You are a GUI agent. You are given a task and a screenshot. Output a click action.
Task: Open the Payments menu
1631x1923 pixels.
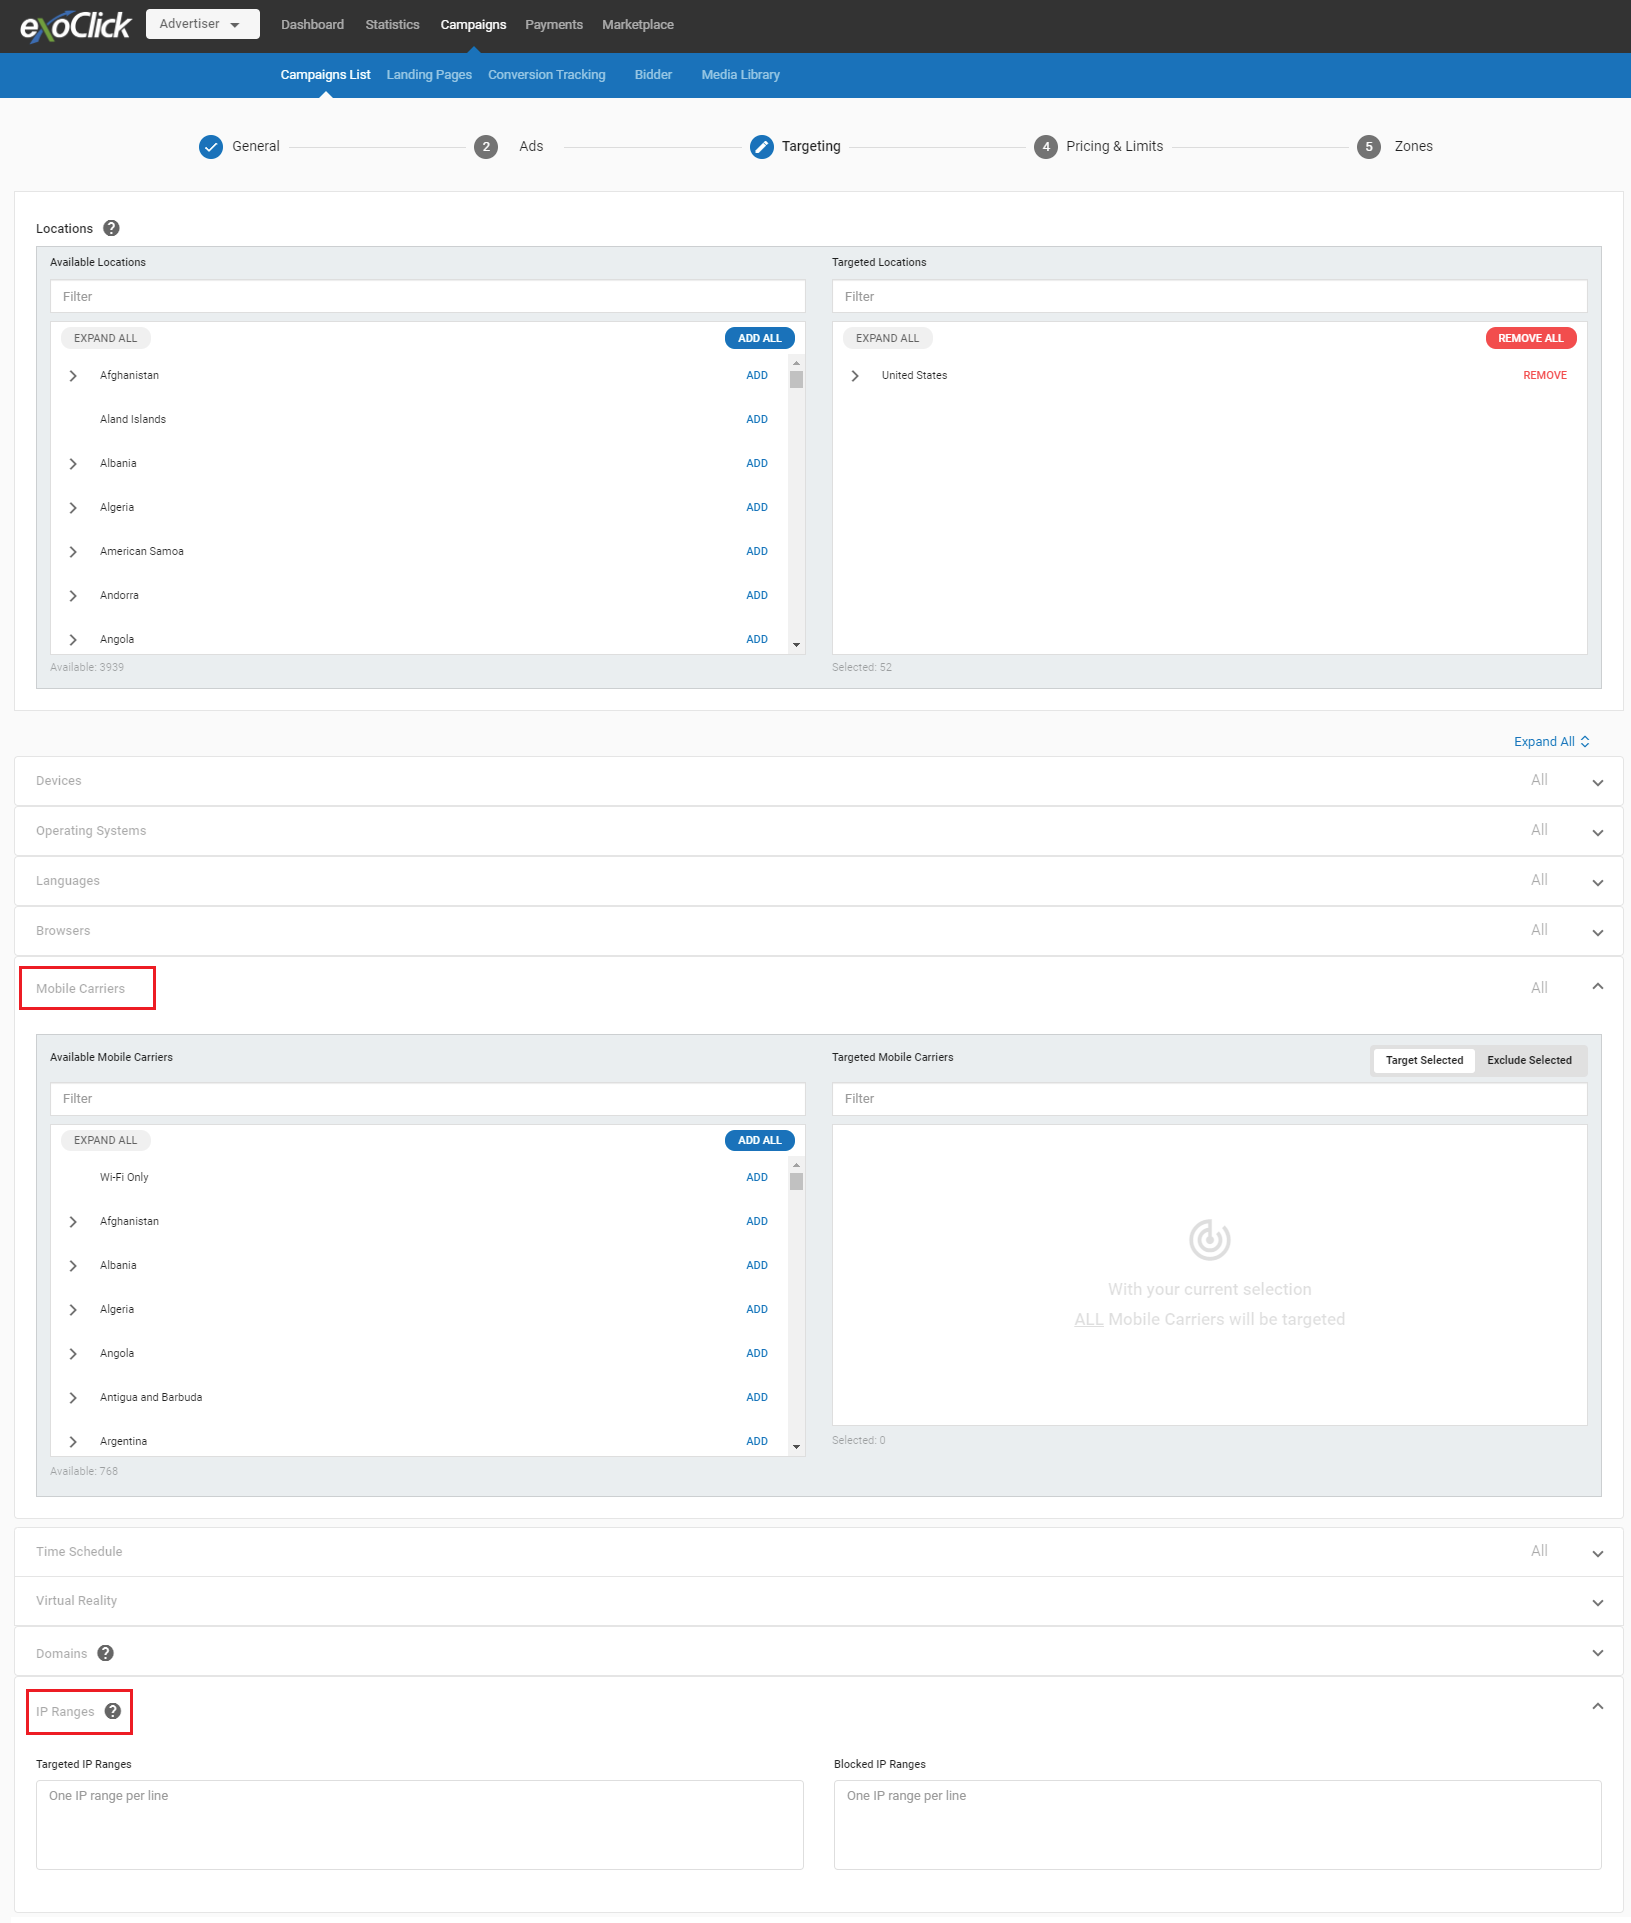click(554, 24)
